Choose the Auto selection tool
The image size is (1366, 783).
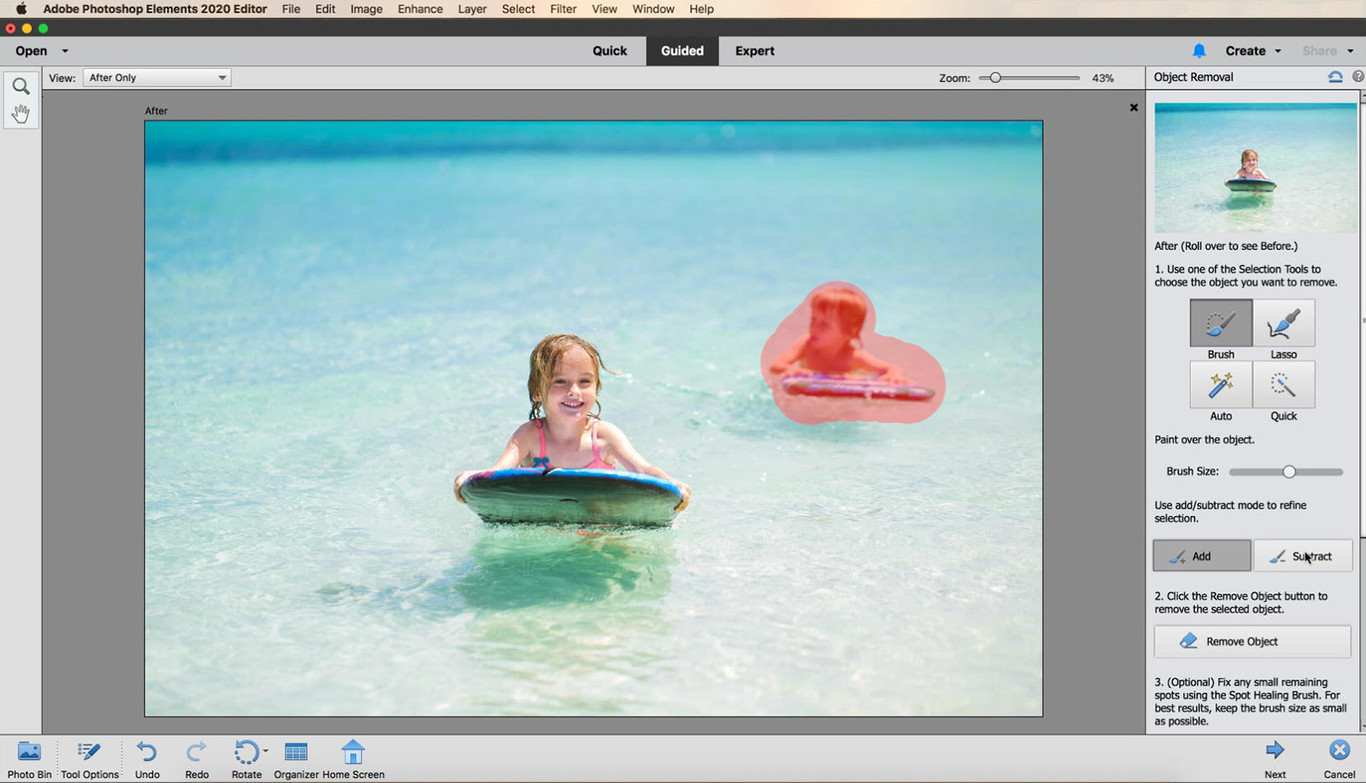1220,385
